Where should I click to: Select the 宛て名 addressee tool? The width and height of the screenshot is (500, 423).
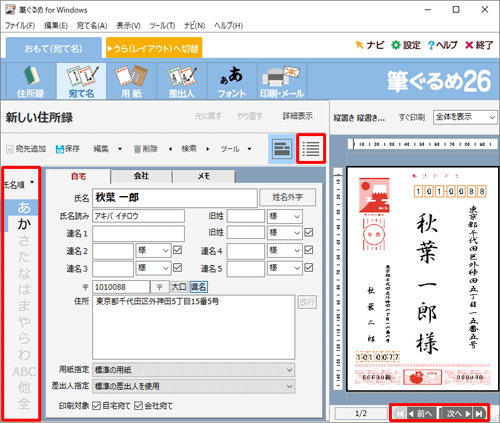pyautogui.click(x=81, y=81)
